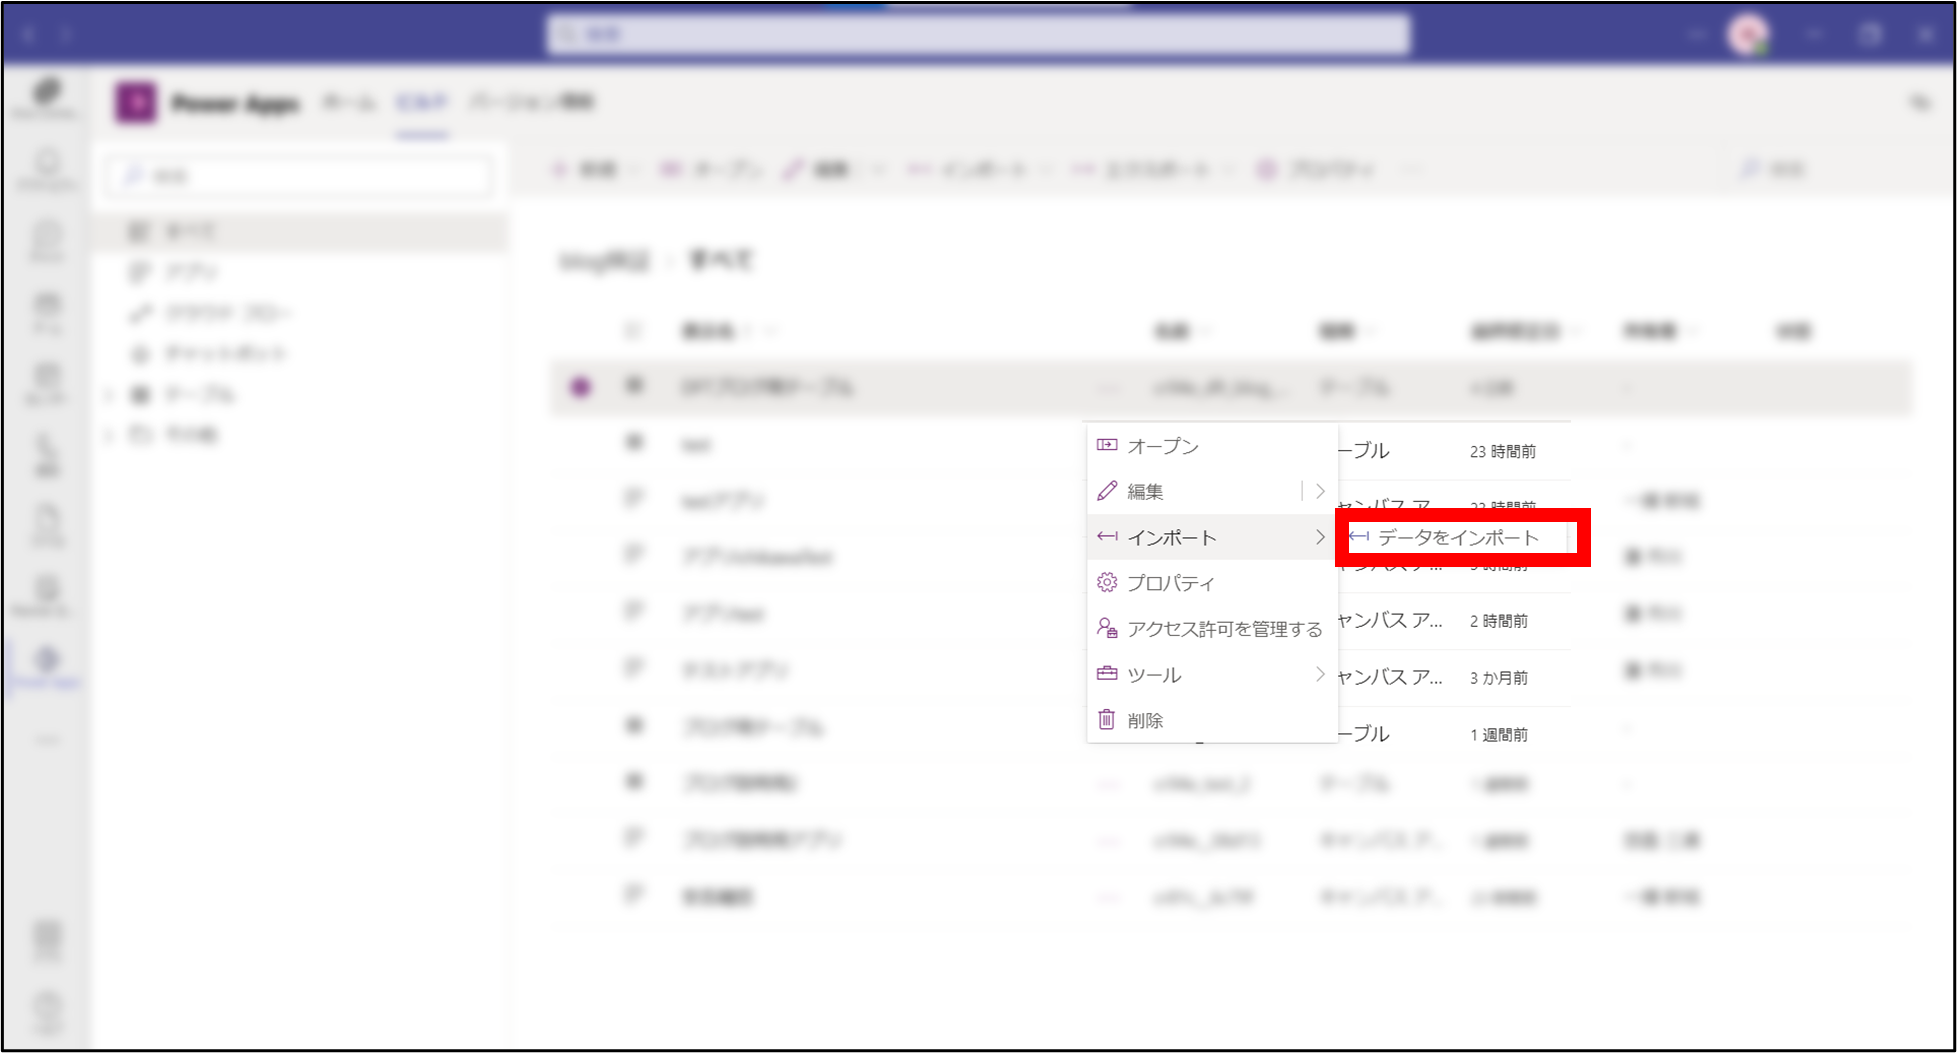The height and width of the screenshot is (1053, 1957).
Task: Expand the ツール submenu arrow
Action: click(1320, 674)
